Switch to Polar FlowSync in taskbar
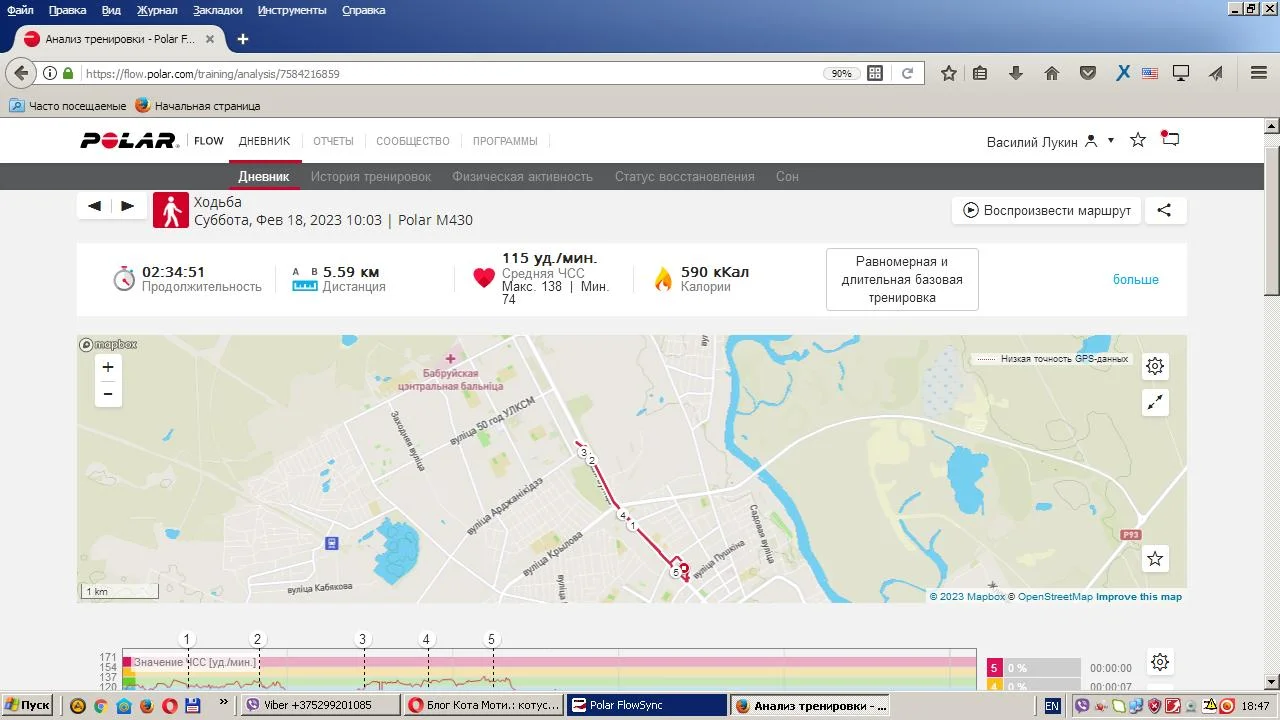 click(646, 705)
